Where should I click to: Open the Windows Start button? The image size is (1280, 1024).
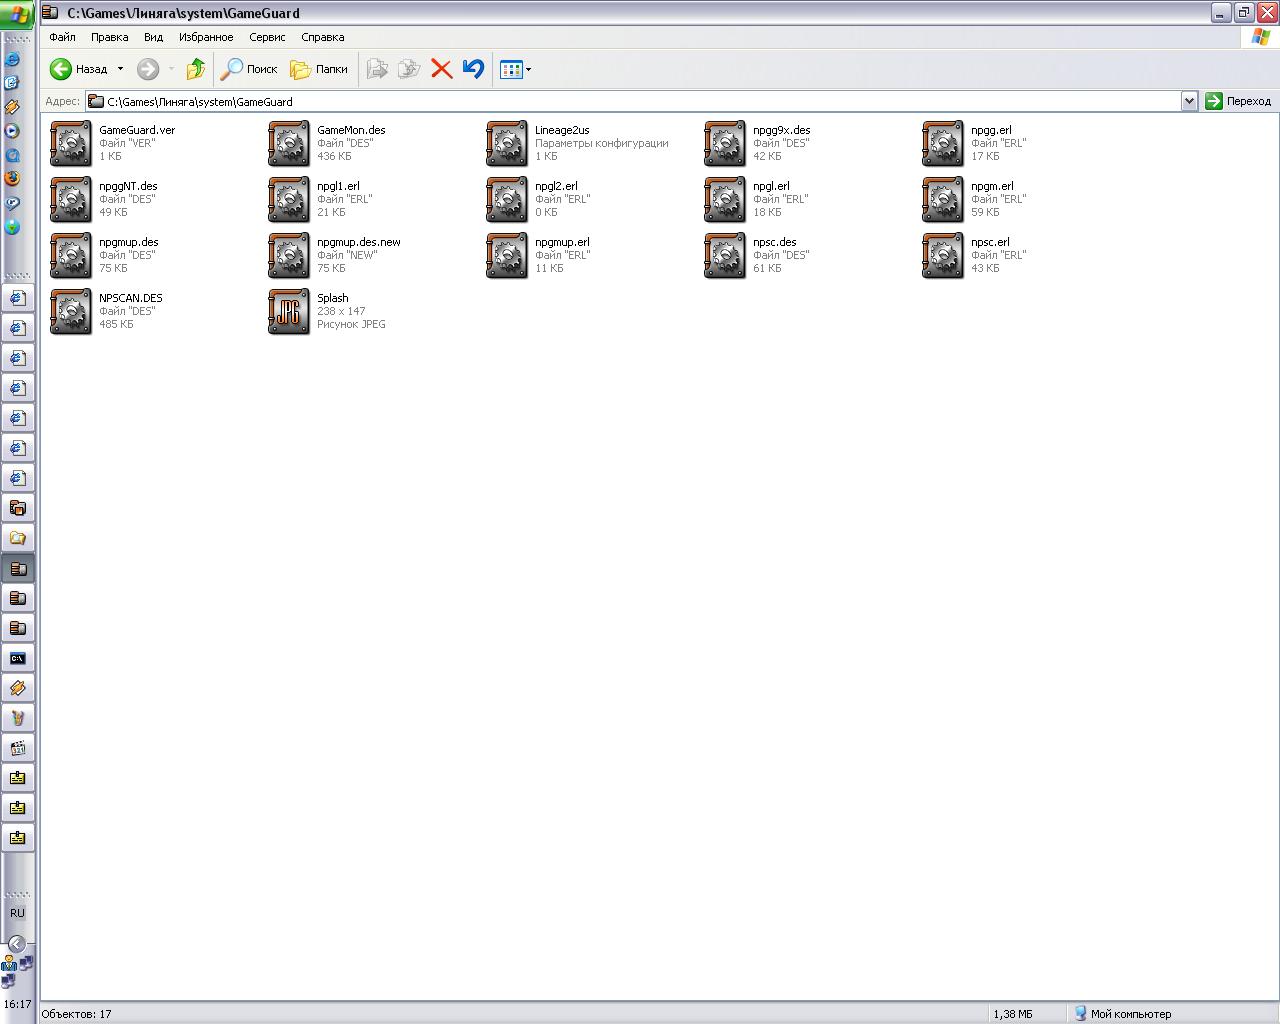[18, 14]
